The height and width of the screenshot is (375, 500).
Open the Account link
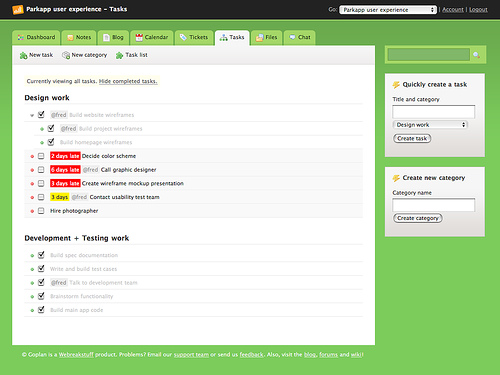click(453, 10)
